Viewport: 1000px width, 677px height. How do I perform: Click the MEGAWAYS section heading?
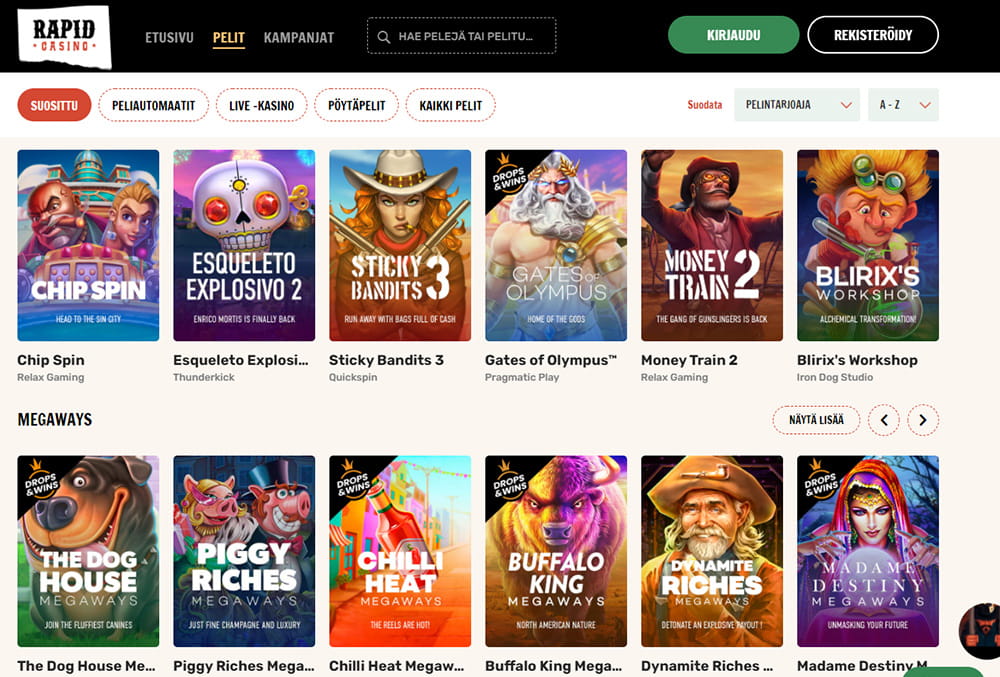[x=55, y=419]
